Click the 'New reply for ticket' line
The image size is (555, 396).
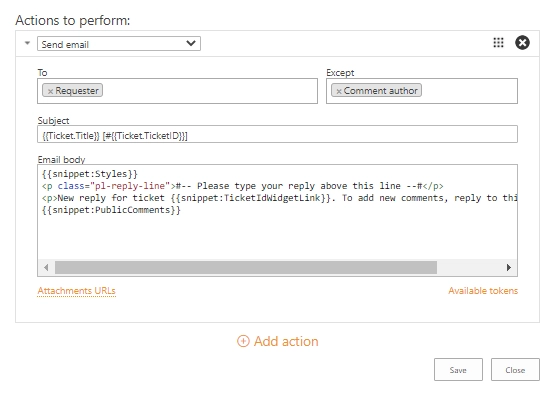coord(279,198)
